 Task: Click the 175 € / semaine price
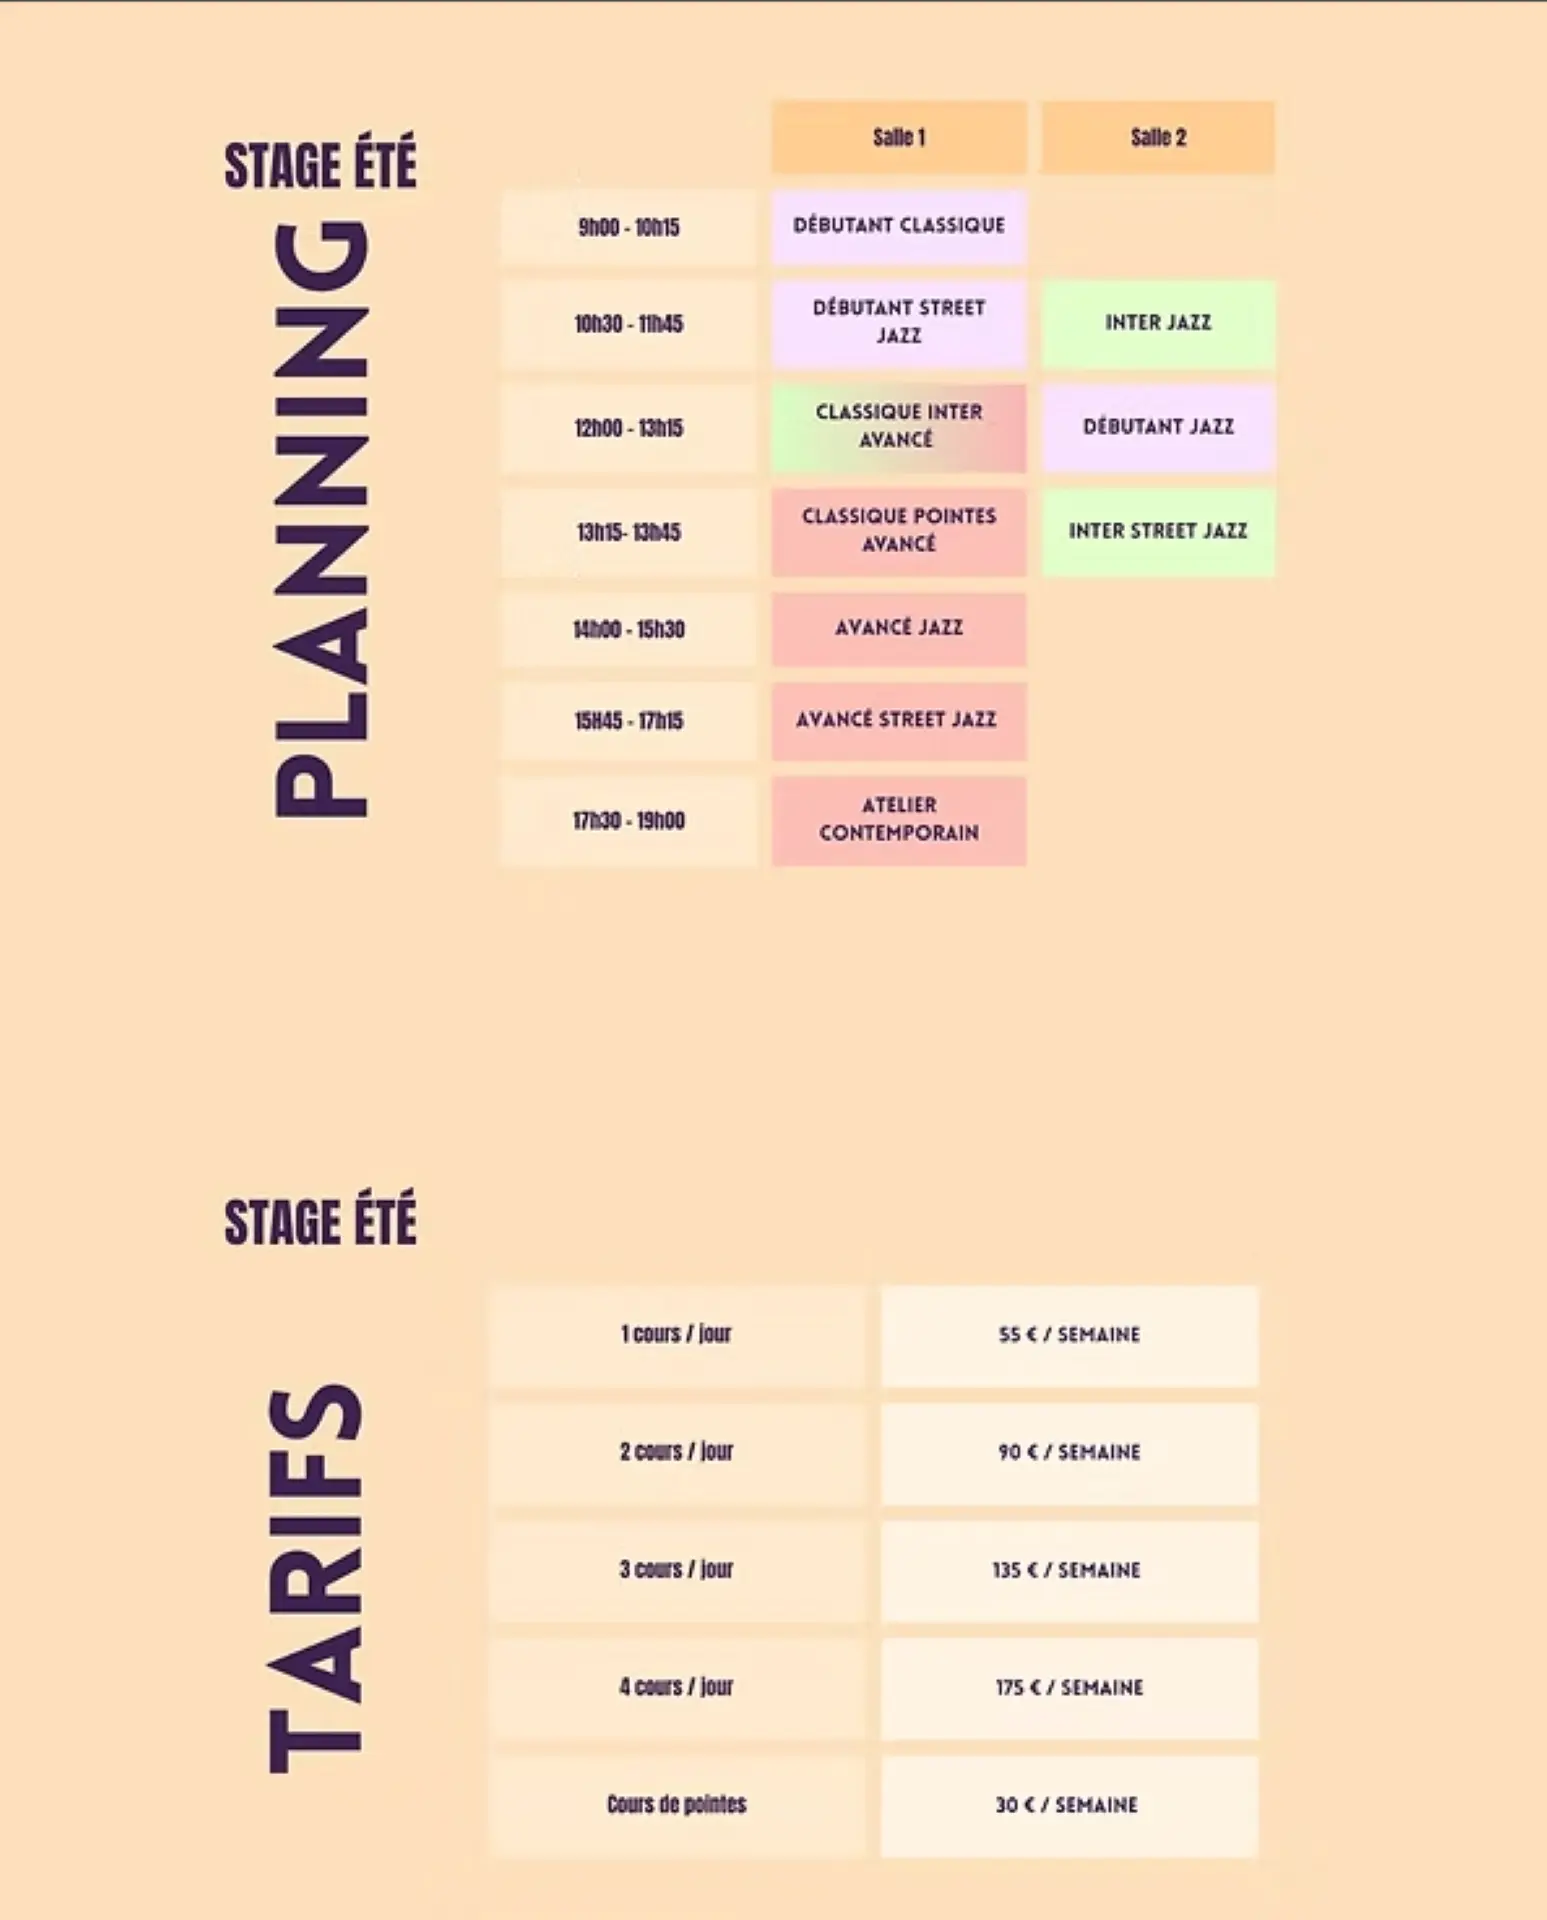[x=1069, y=1689]
